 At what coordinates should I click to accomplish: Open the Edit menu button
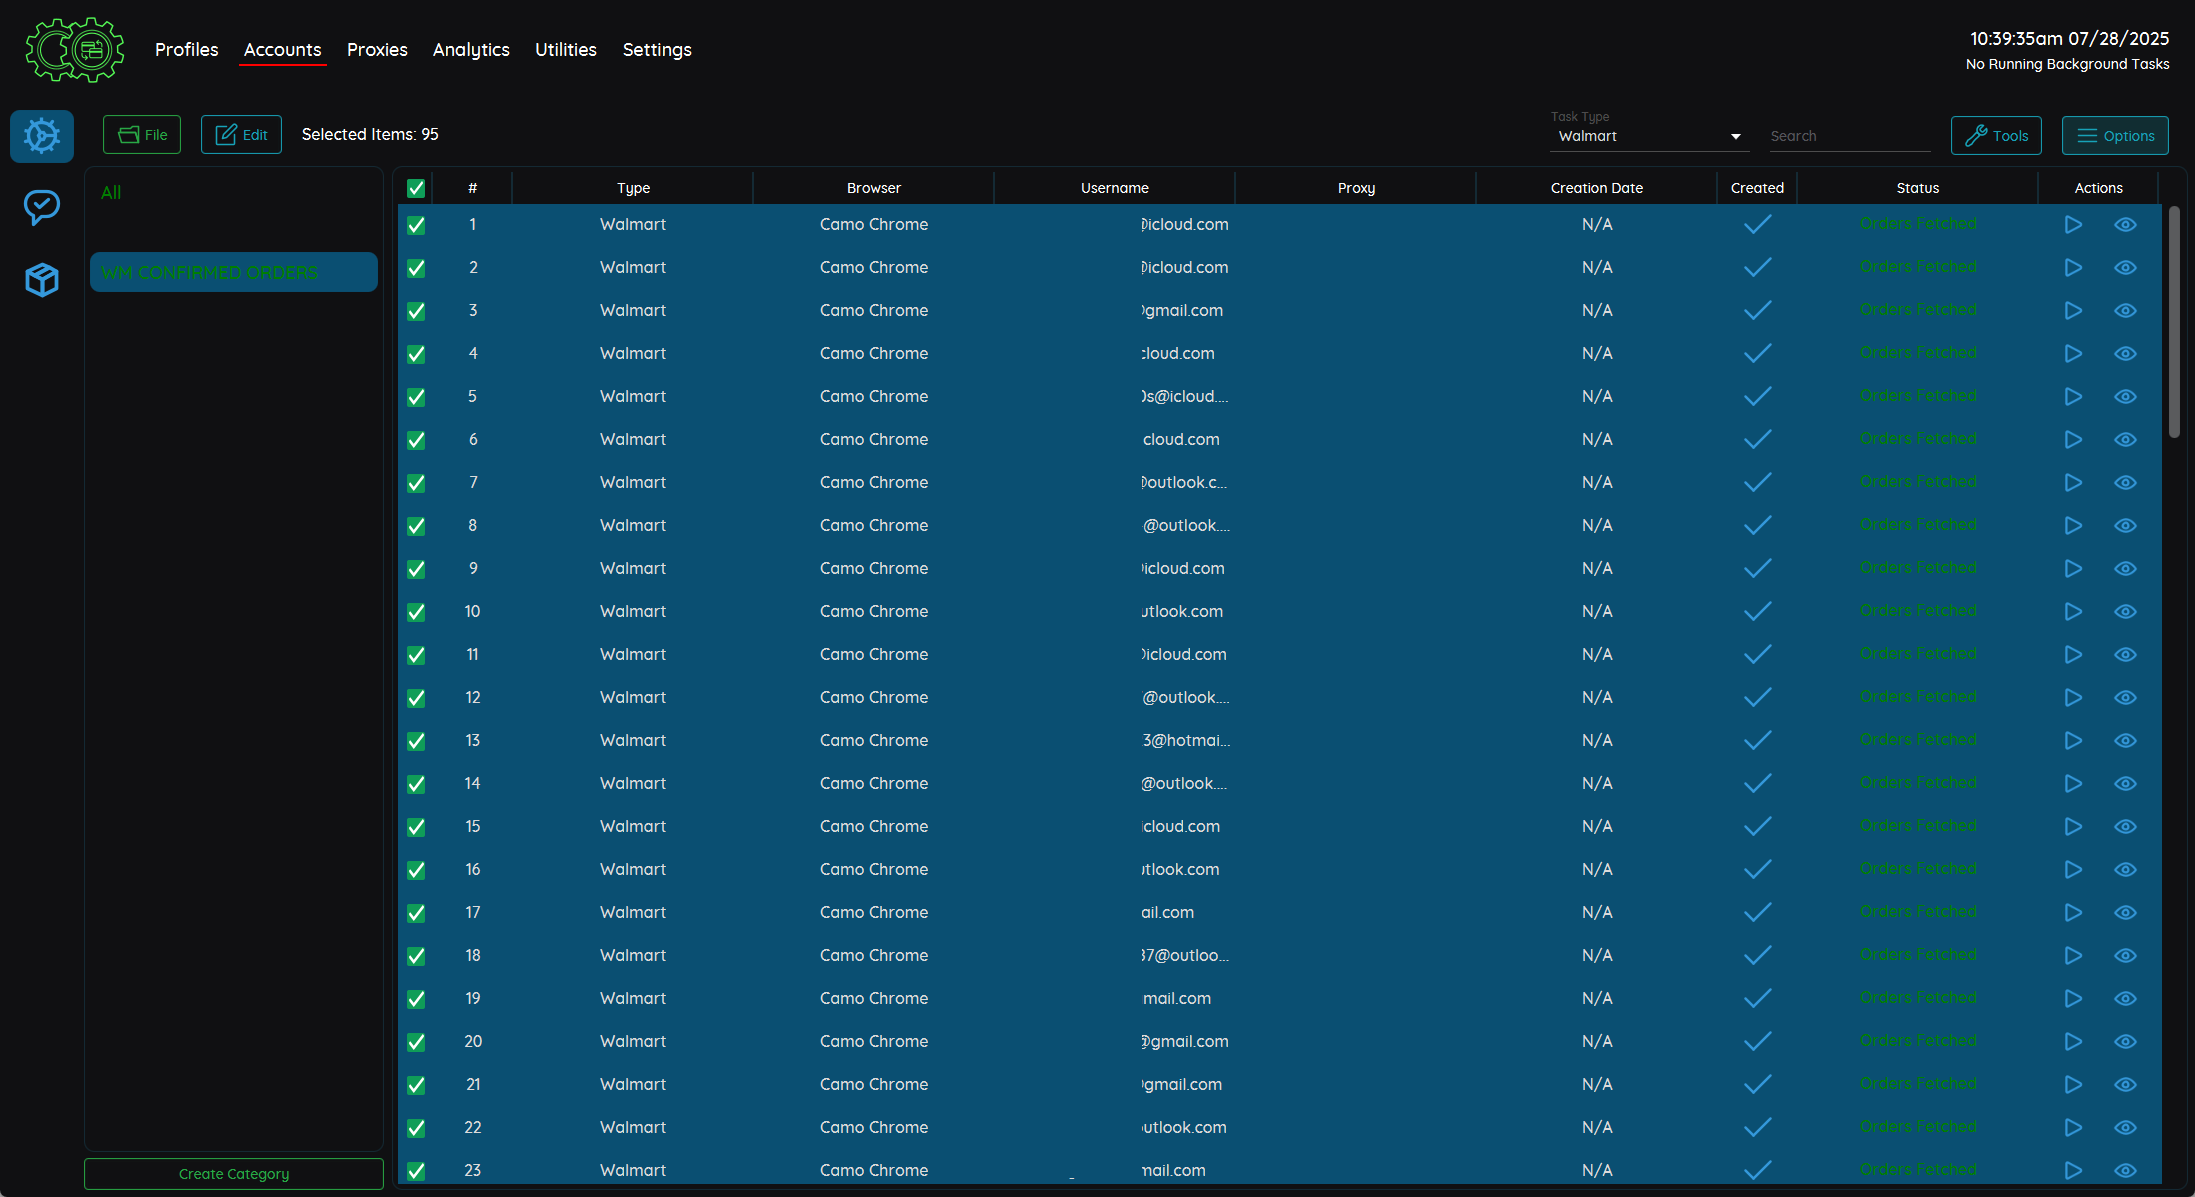[241, 135]
